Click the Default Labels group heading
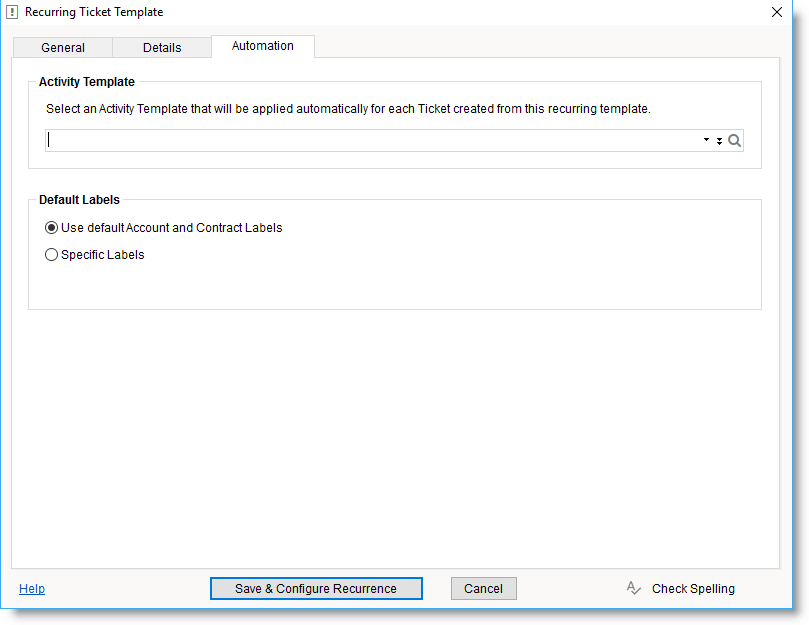This screenshot has width=809, height=625. tap(79, 200)
